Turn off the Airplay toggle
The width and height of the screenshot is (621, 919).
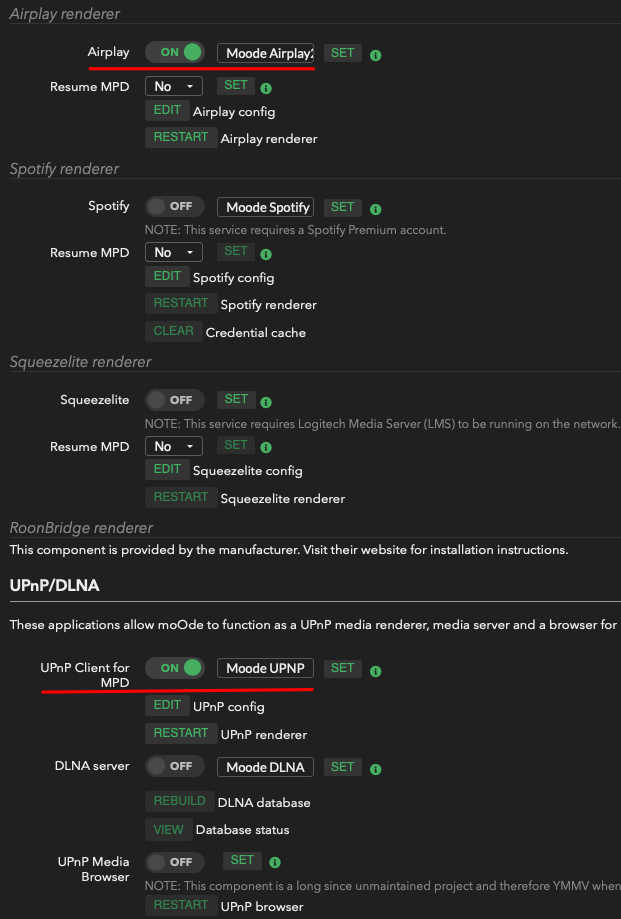coord(175,52)
